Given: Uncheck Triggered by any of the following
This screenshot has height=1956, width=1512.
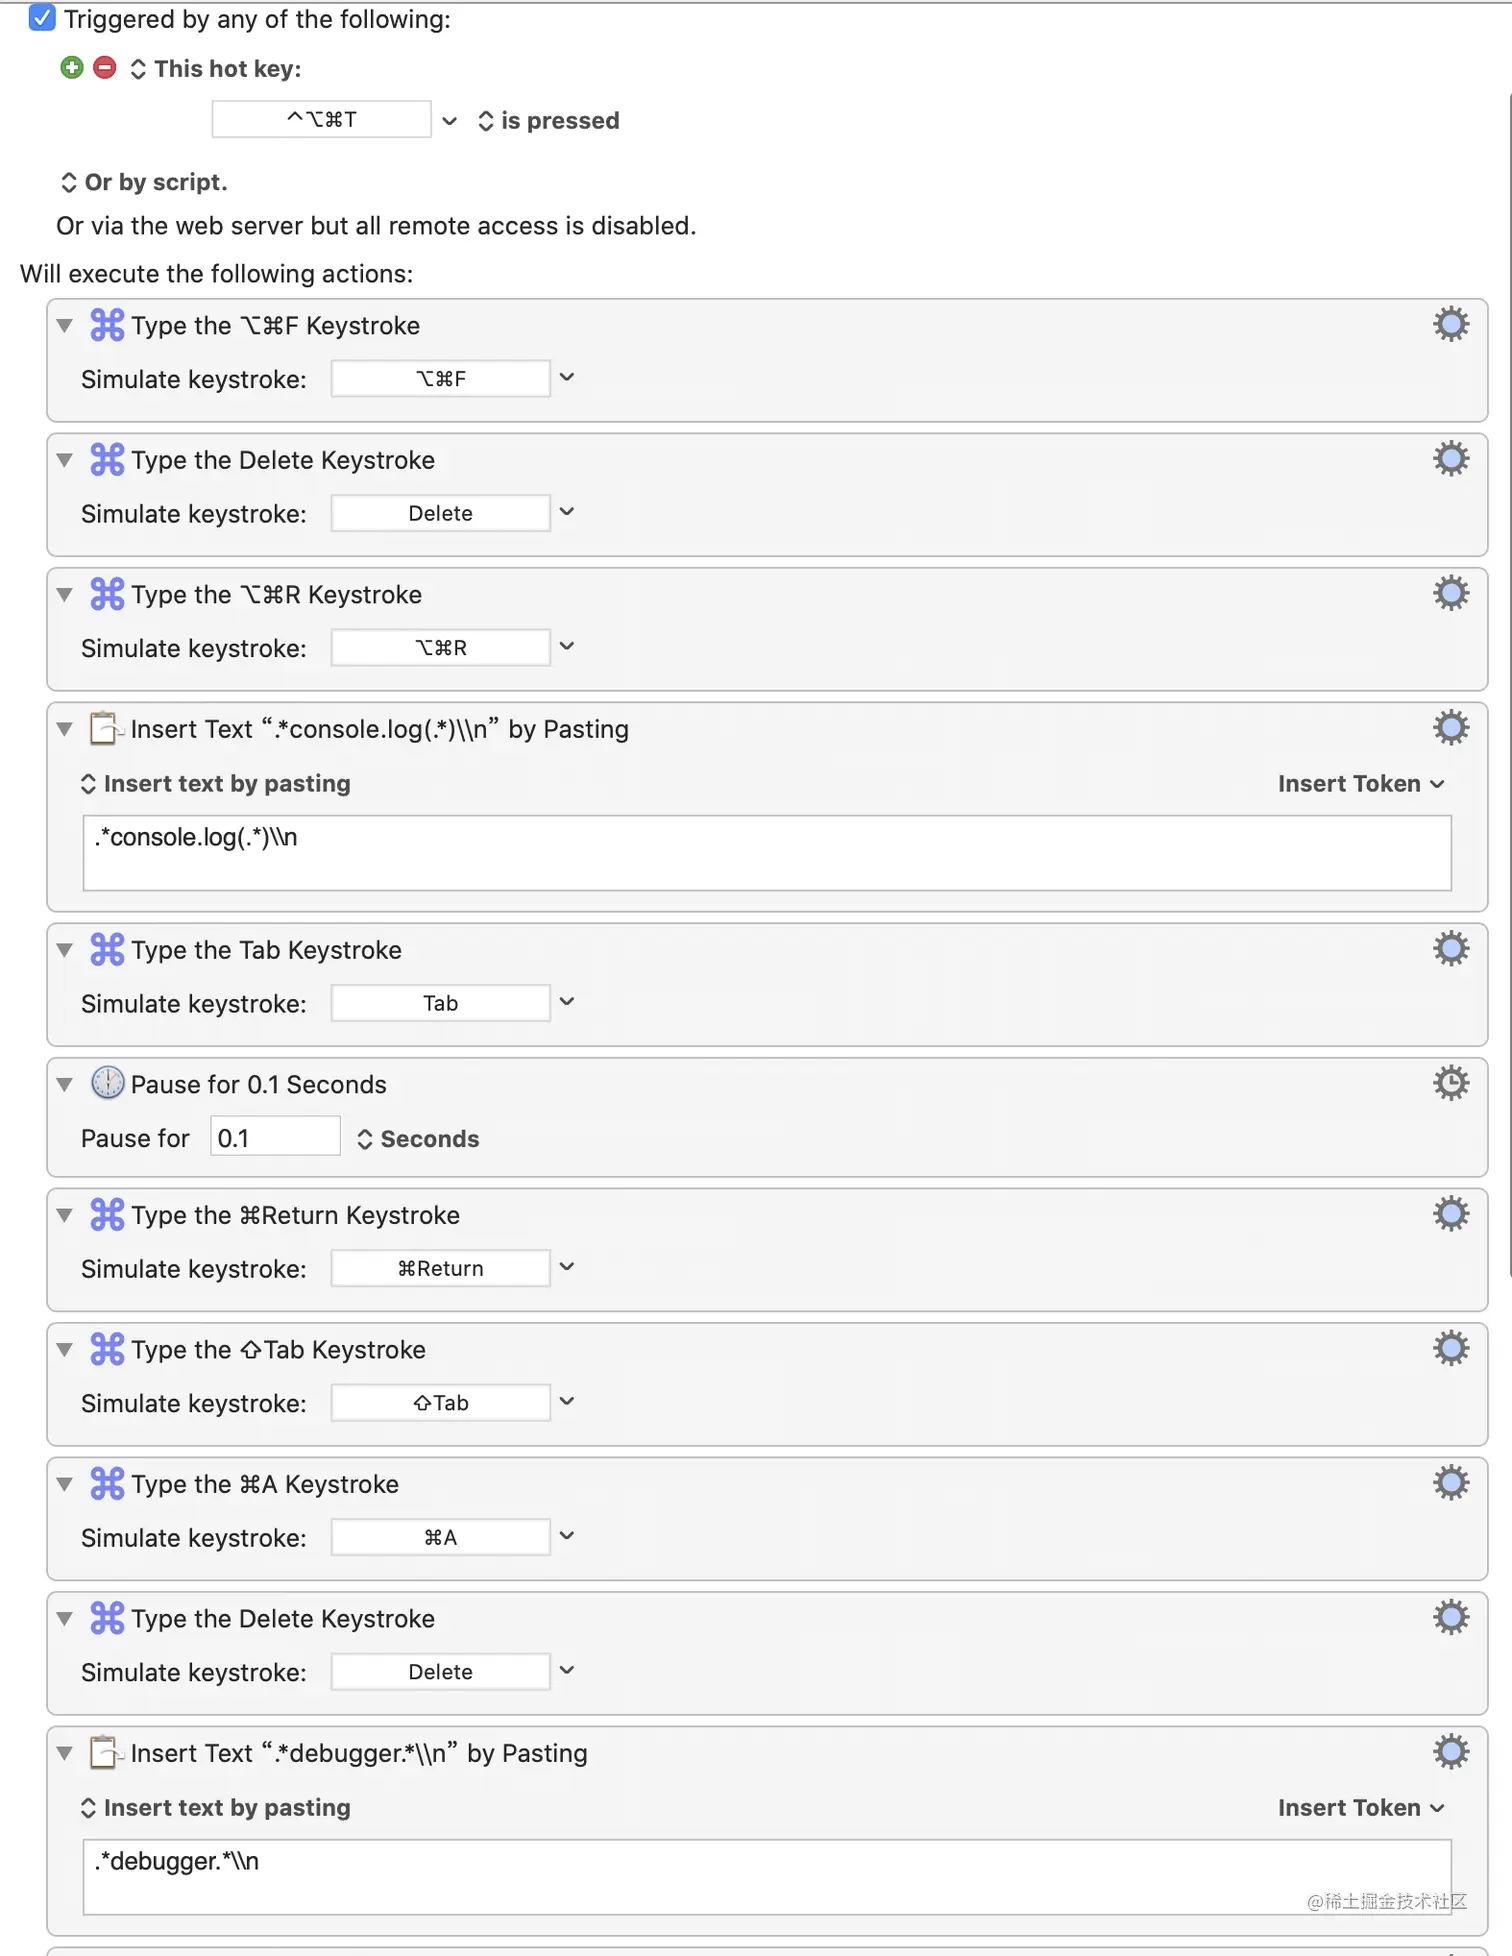Looking at the screenshot, I should pos(42,18).
